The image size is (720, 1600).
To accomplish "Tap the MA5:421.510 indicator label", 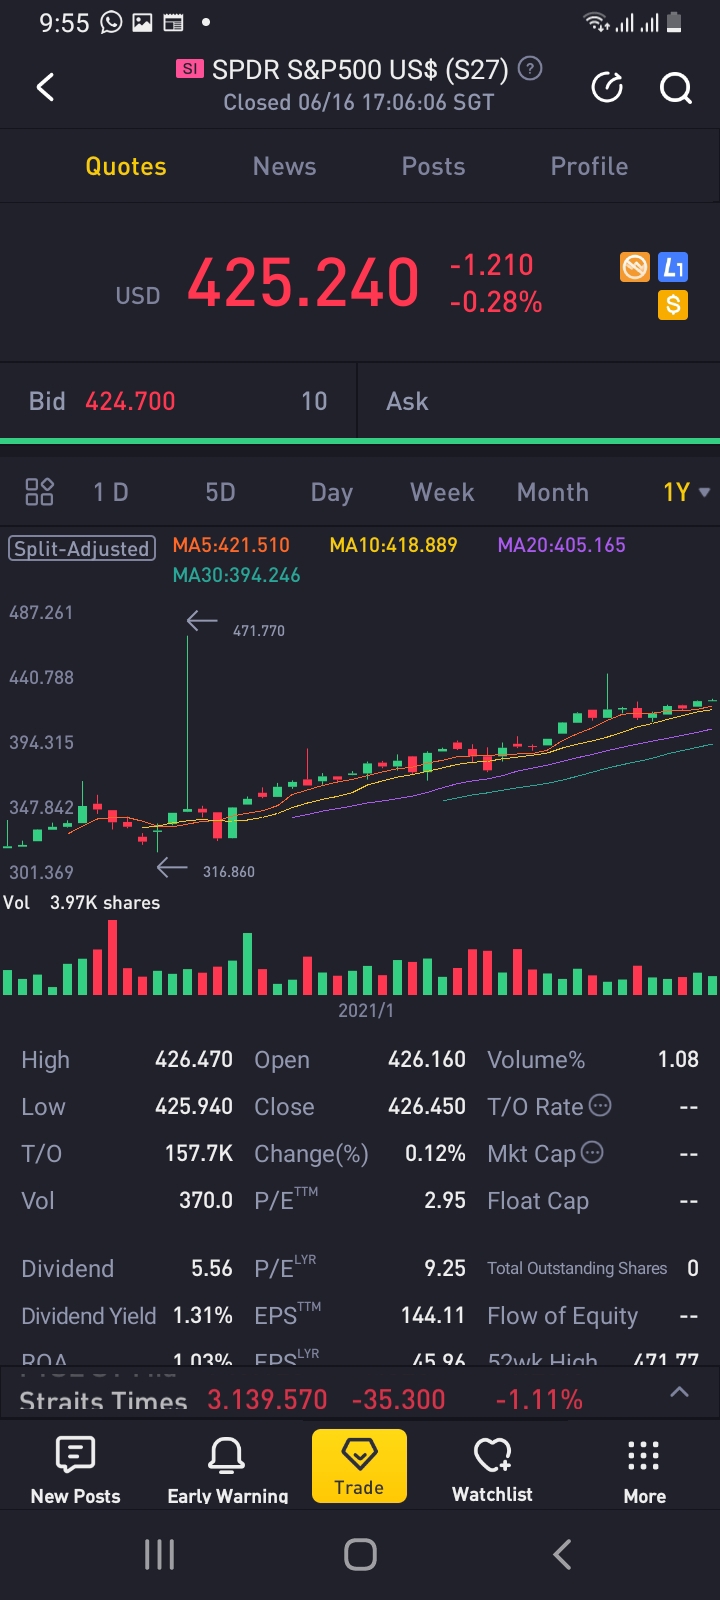I will [x=231, y=545].
